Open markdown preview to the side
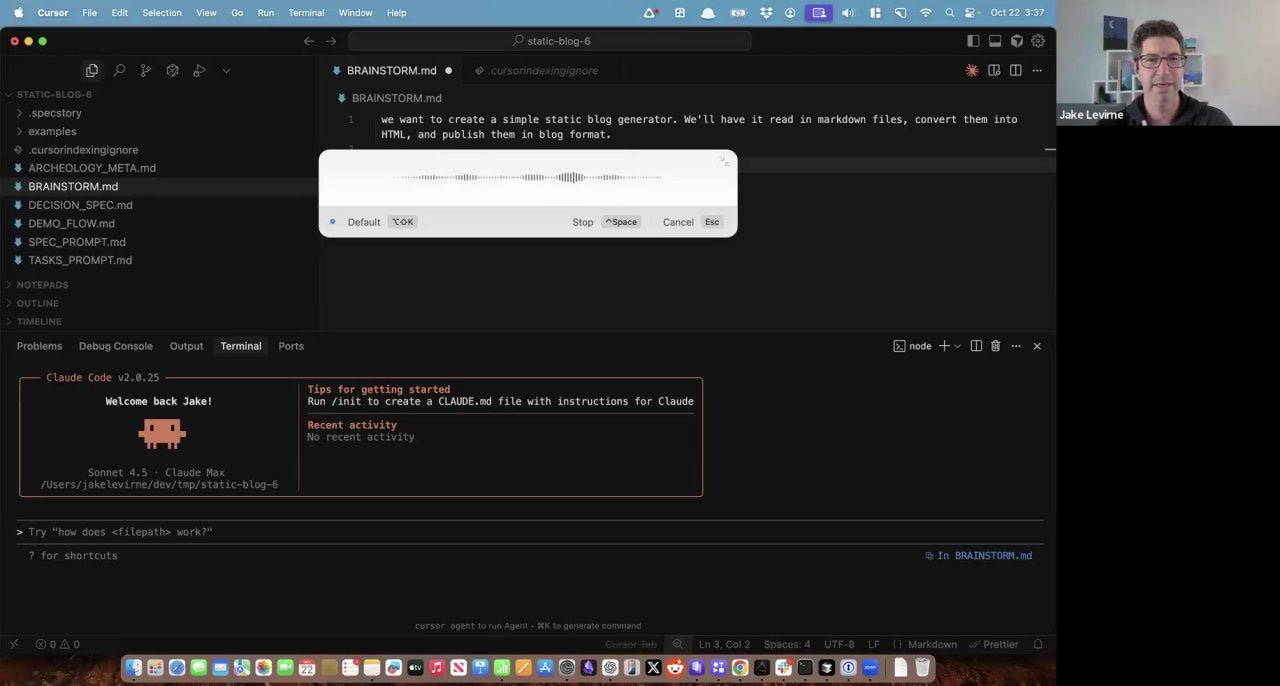 click(x=994, y=70)
